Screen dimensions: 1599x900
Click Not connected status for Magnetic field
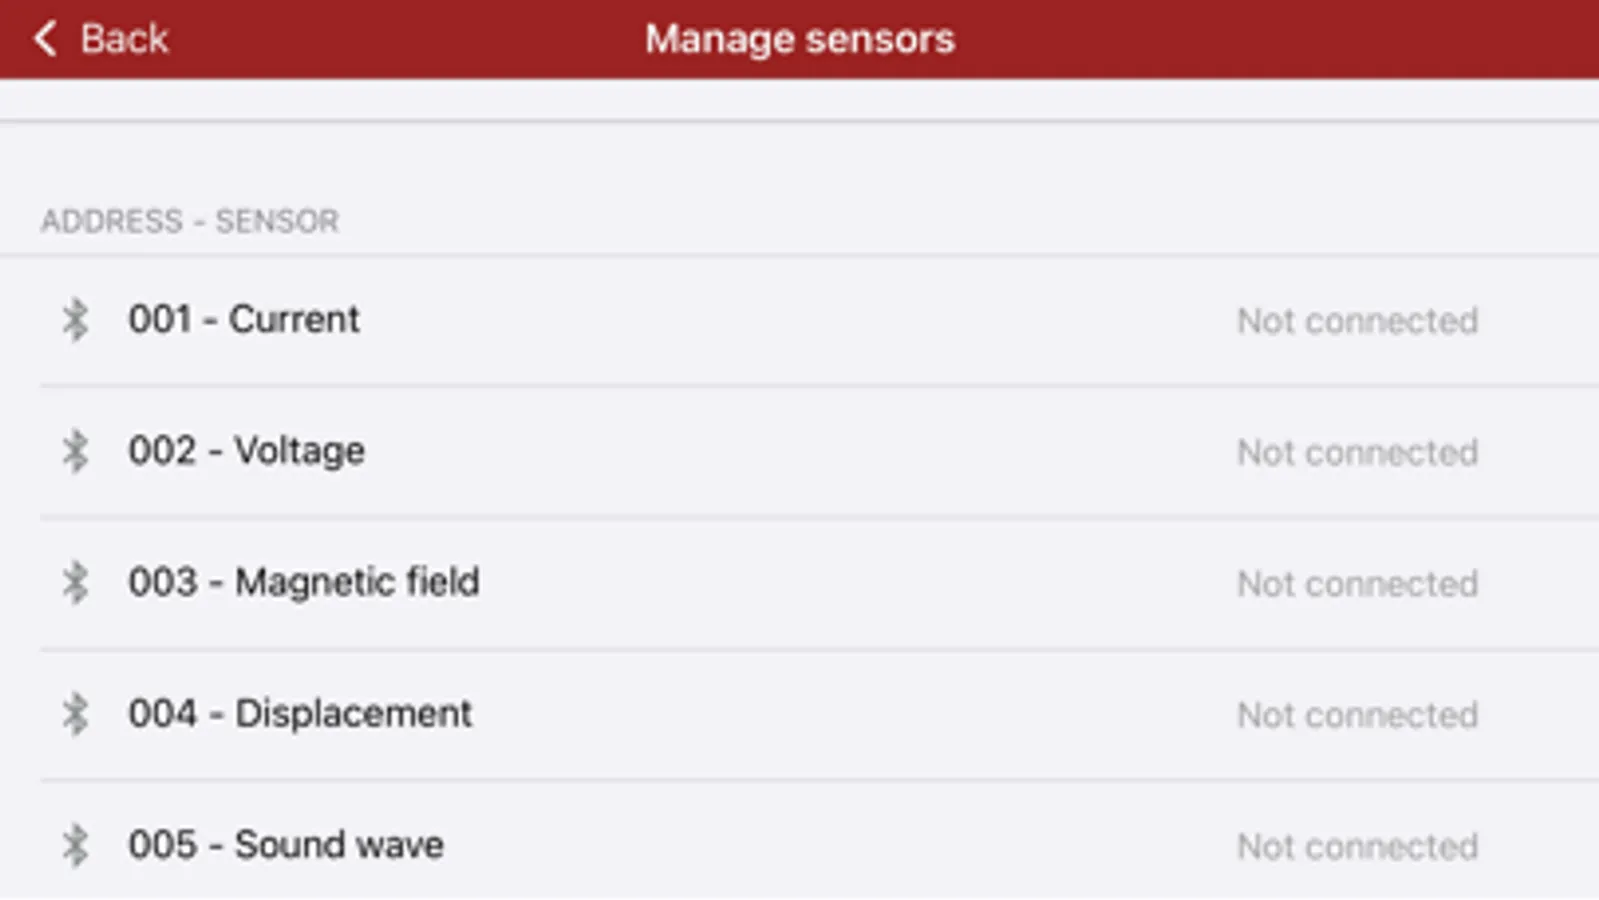pos(1357,584)
